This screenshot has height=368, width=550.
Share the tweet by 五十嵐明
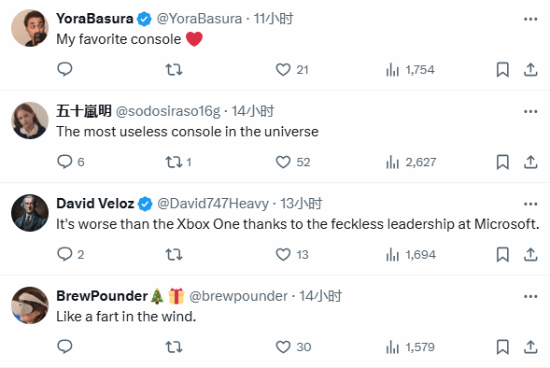coord(531,162)
